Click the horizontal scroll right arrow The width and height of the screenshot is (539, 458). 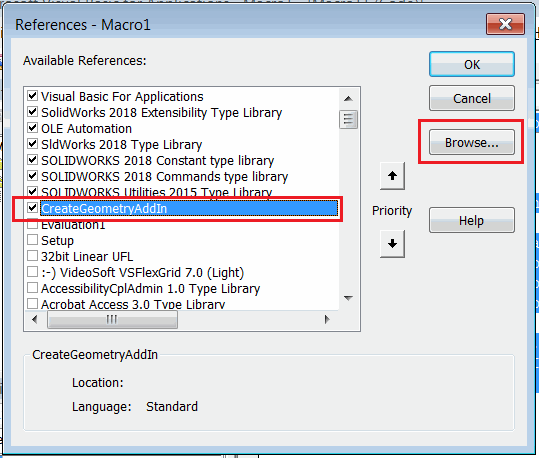pos(327,319)
